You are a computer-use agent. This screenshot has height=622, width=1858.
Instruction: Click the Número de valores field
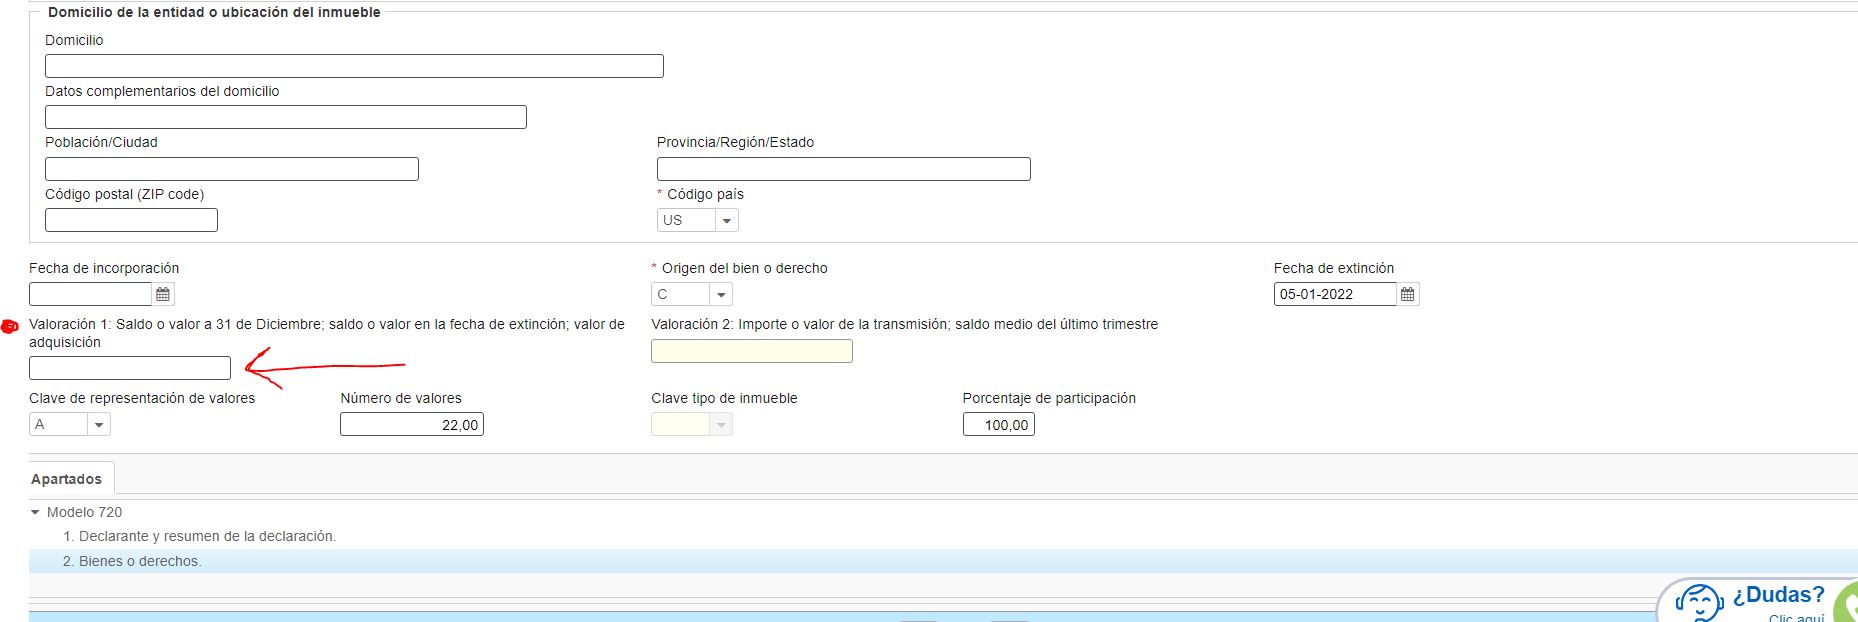pyautogui.click(x=412, y=425)
